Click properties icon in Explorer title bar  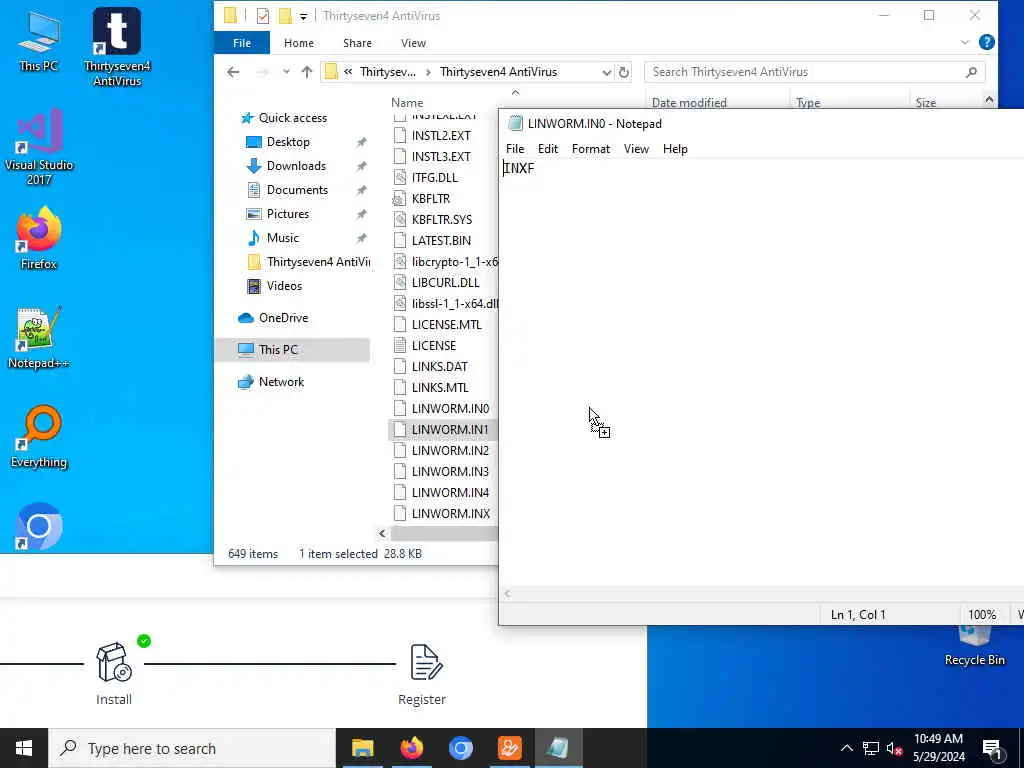[x=263, y=16]
